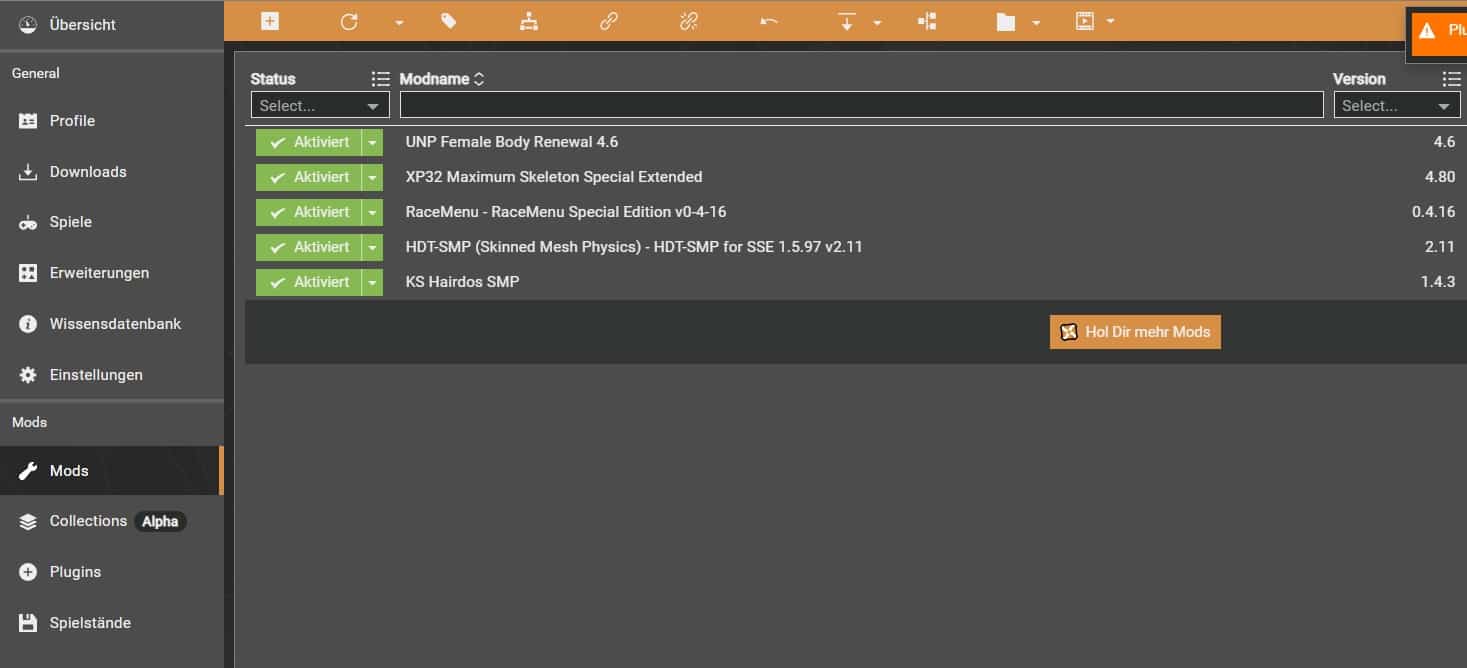Click the Status column header
Screen dimensions: 1467x668
273,79
